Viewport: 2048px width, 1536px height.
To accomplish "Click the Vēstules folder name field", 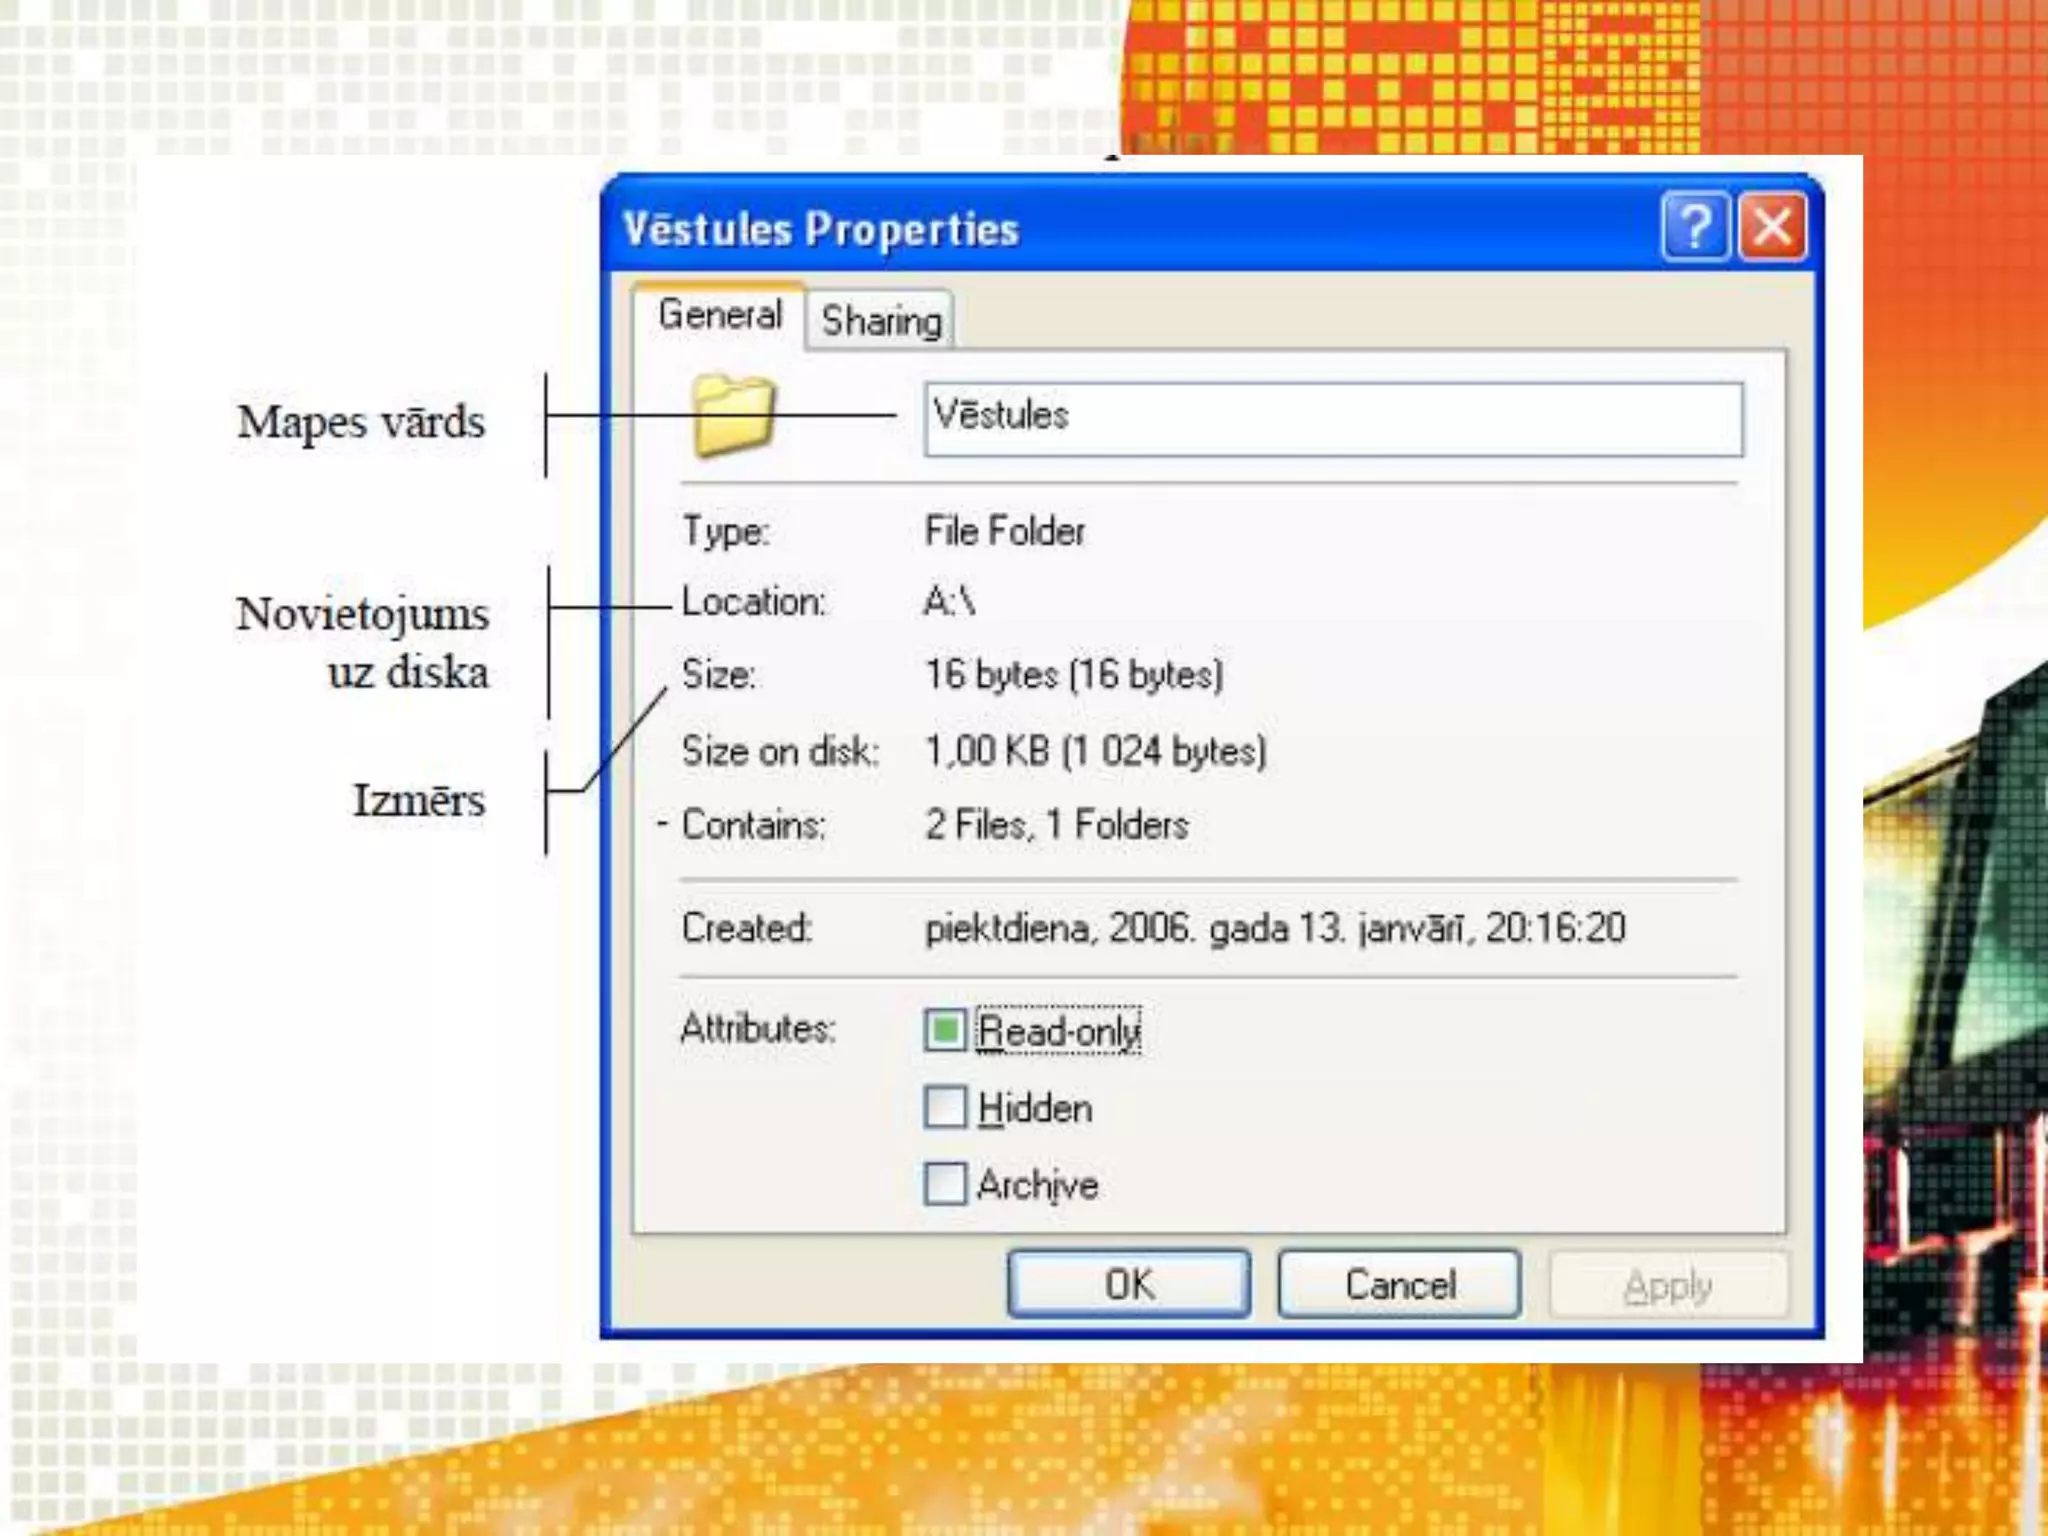I will pos(1333,419).
